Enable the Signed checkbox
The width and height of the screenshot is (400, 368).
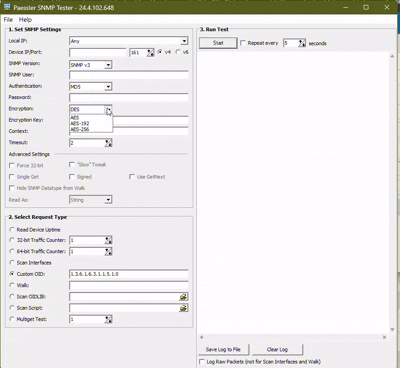pos(72,177)
